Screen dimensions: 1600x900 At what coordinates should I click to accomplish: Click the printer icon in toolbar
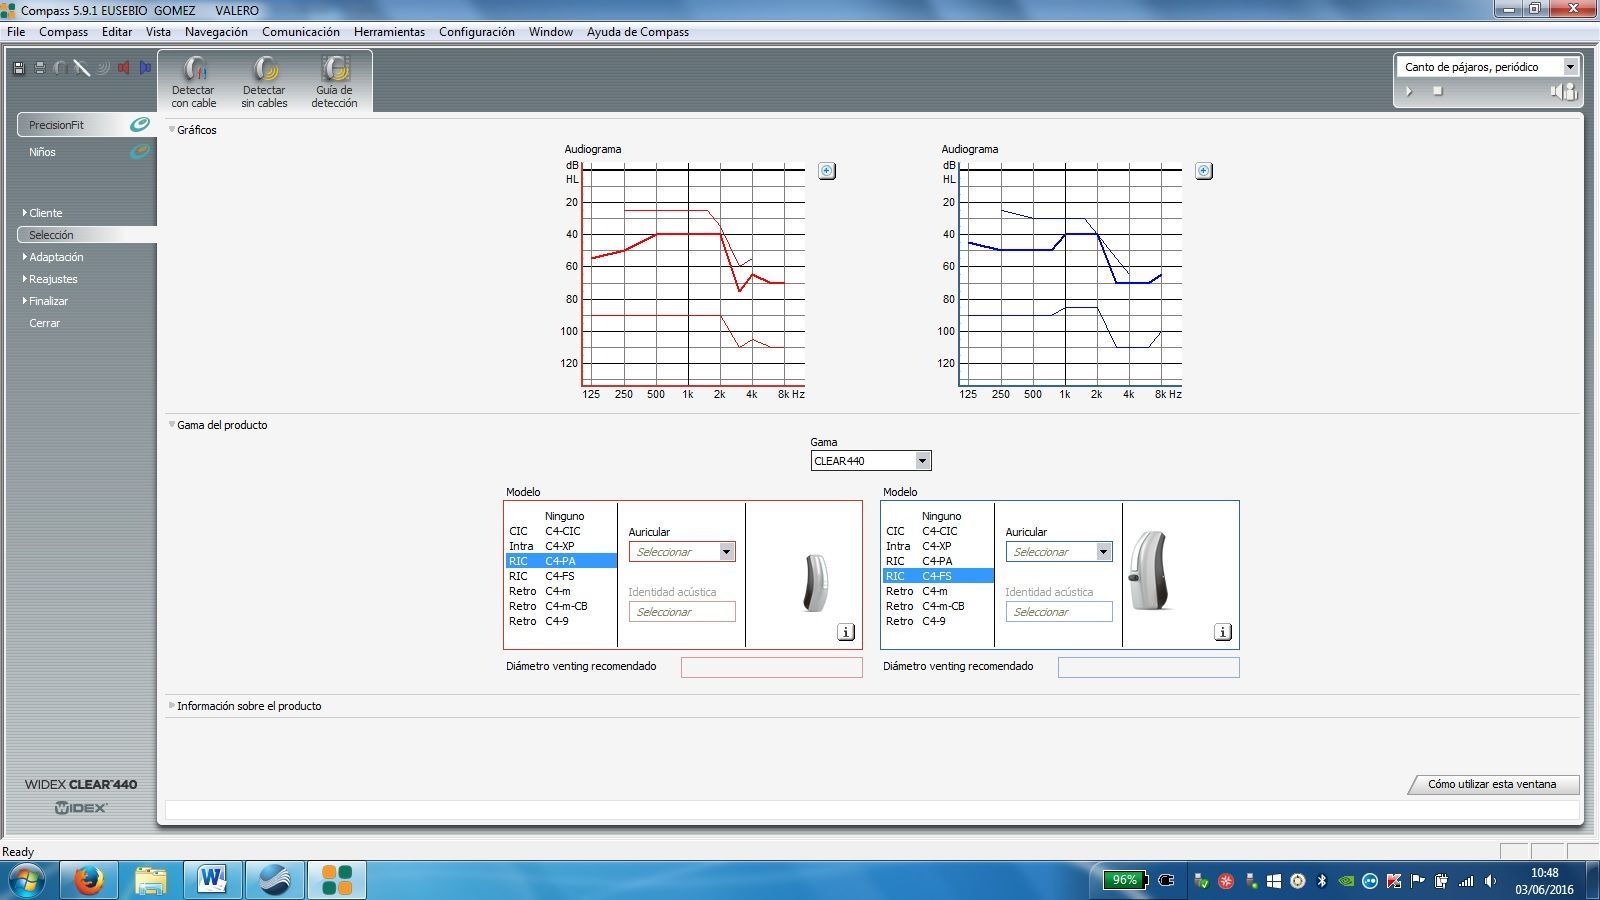click(x=40, y=68)
